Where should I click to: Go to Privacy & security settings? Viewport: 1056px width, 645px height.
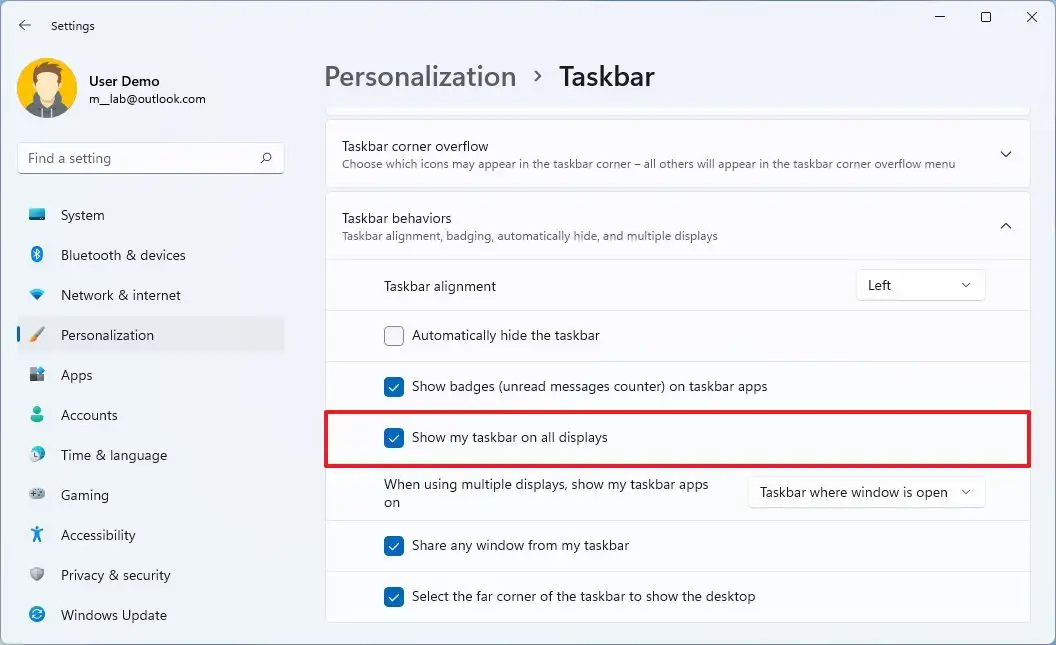pos(116,575)
